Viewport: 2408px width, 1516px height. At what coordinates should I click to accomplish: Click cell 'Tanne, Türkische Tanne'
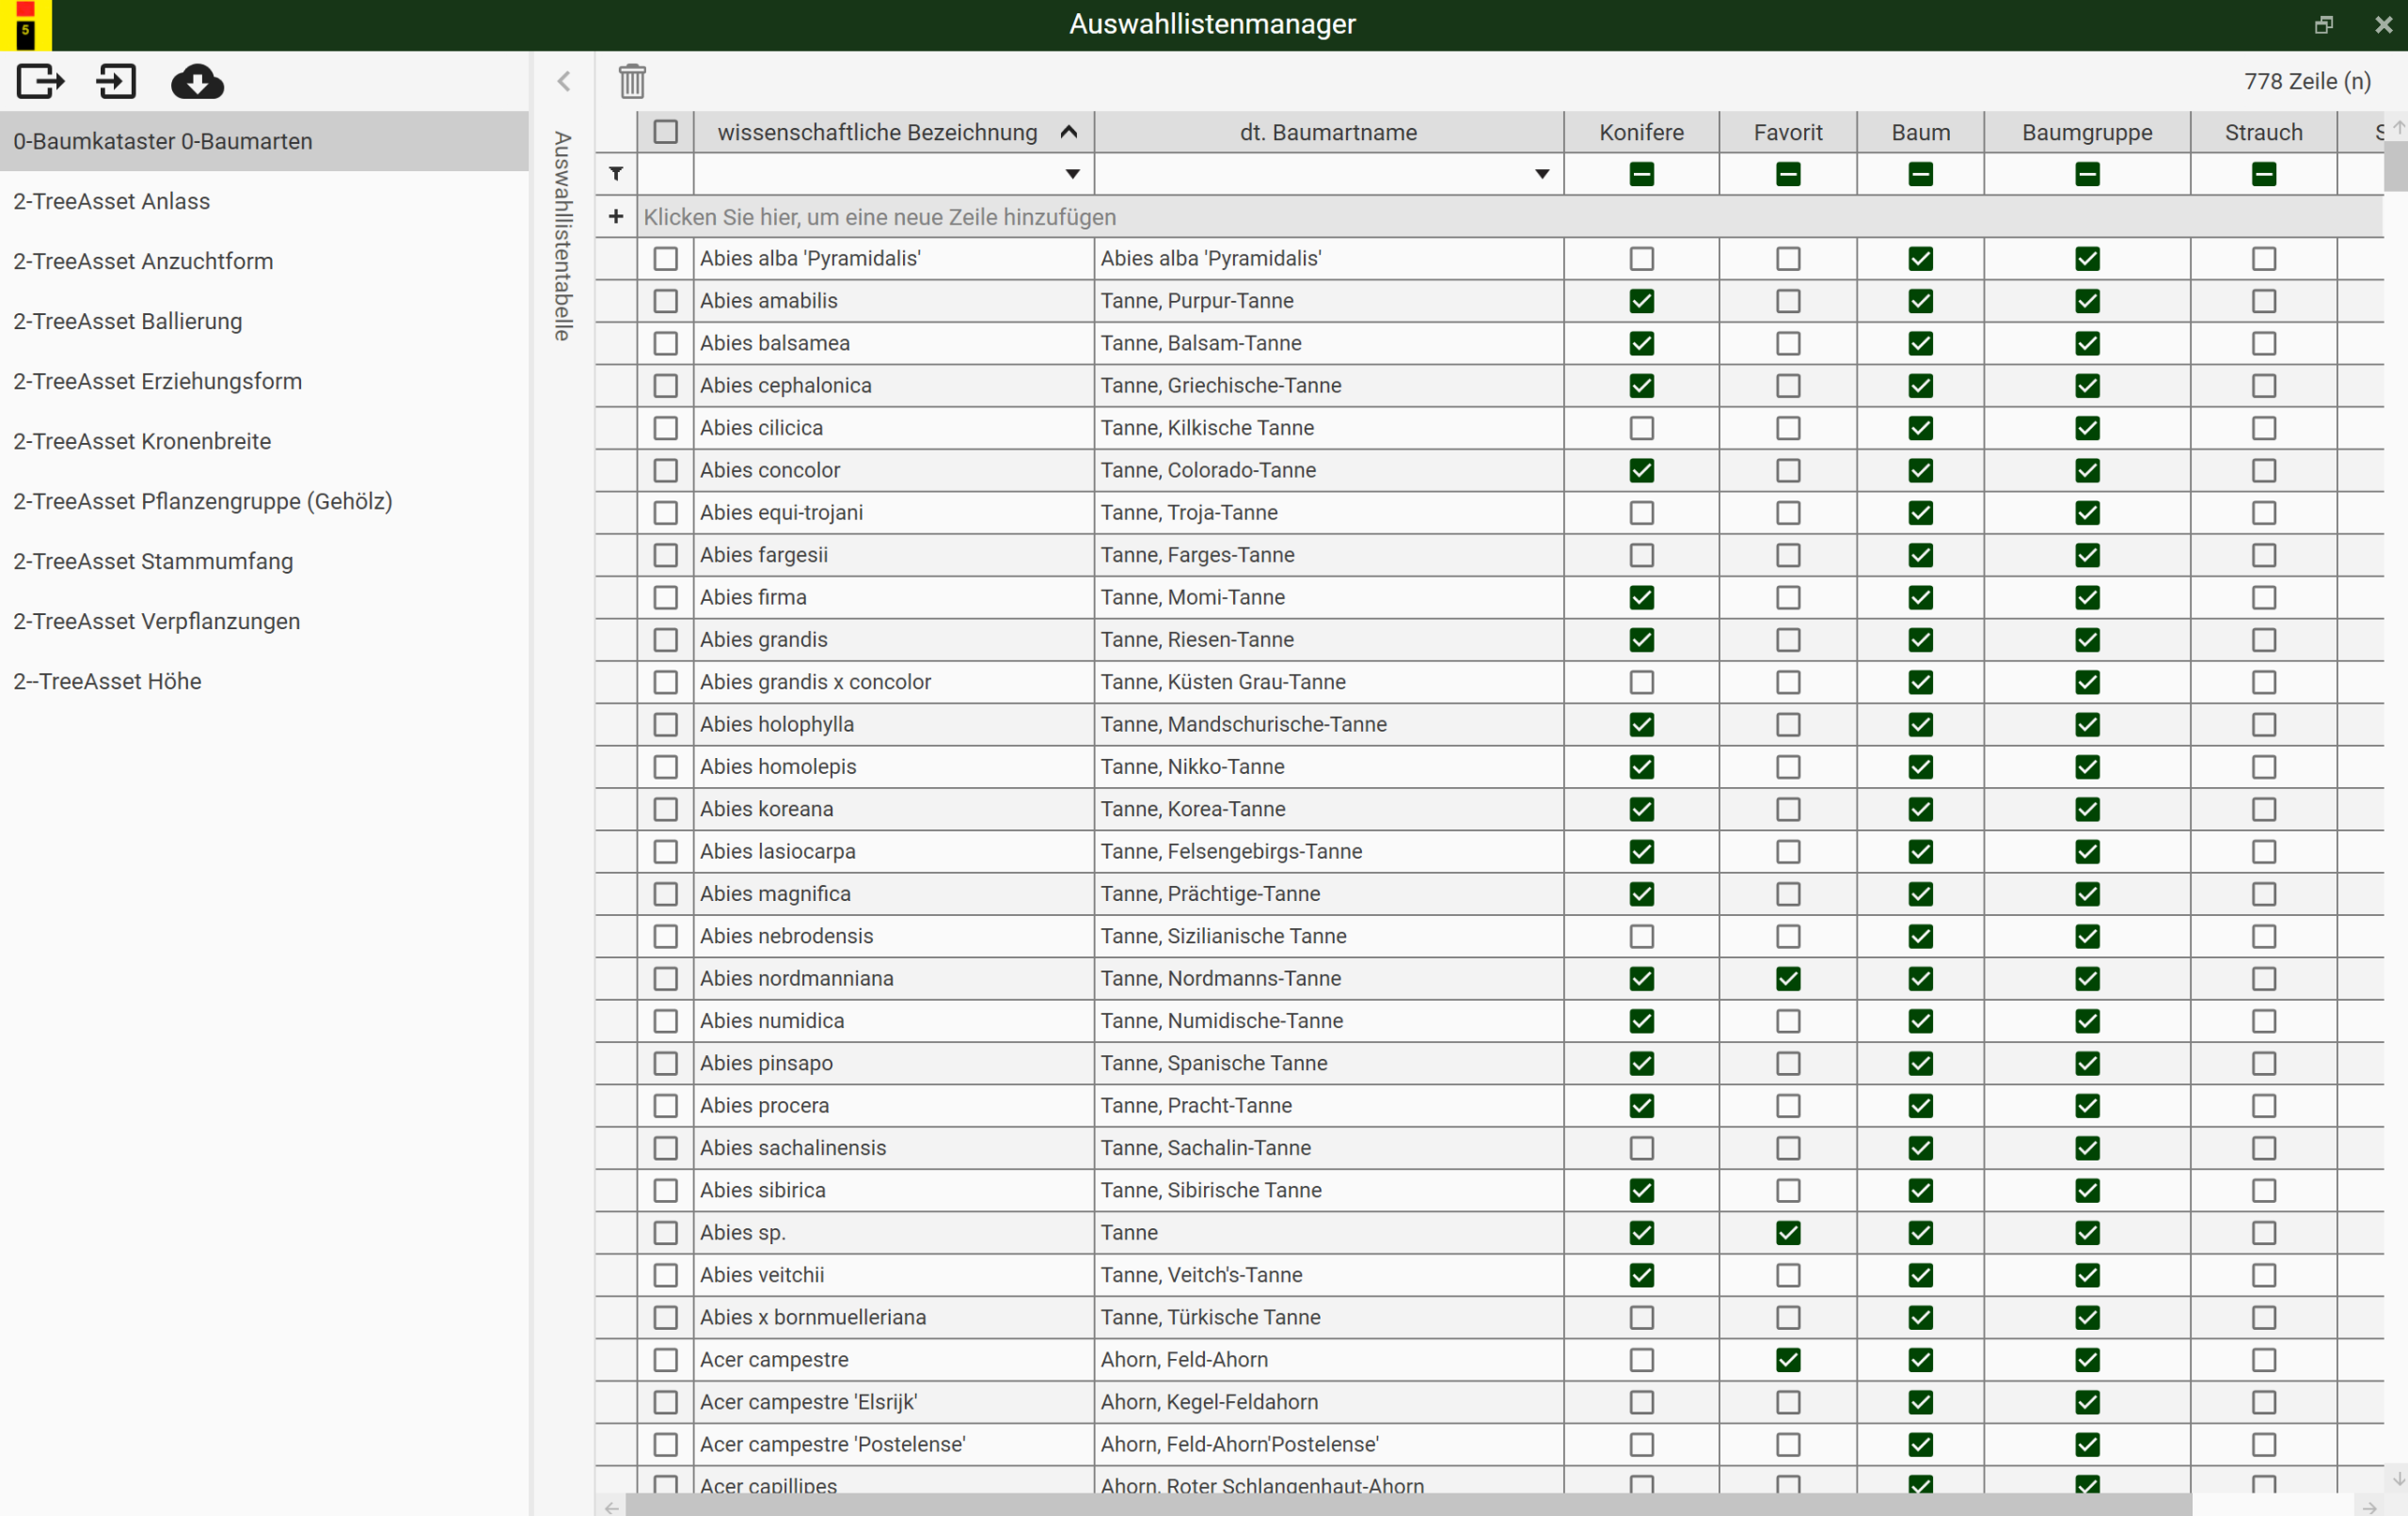(1329, 1318)
